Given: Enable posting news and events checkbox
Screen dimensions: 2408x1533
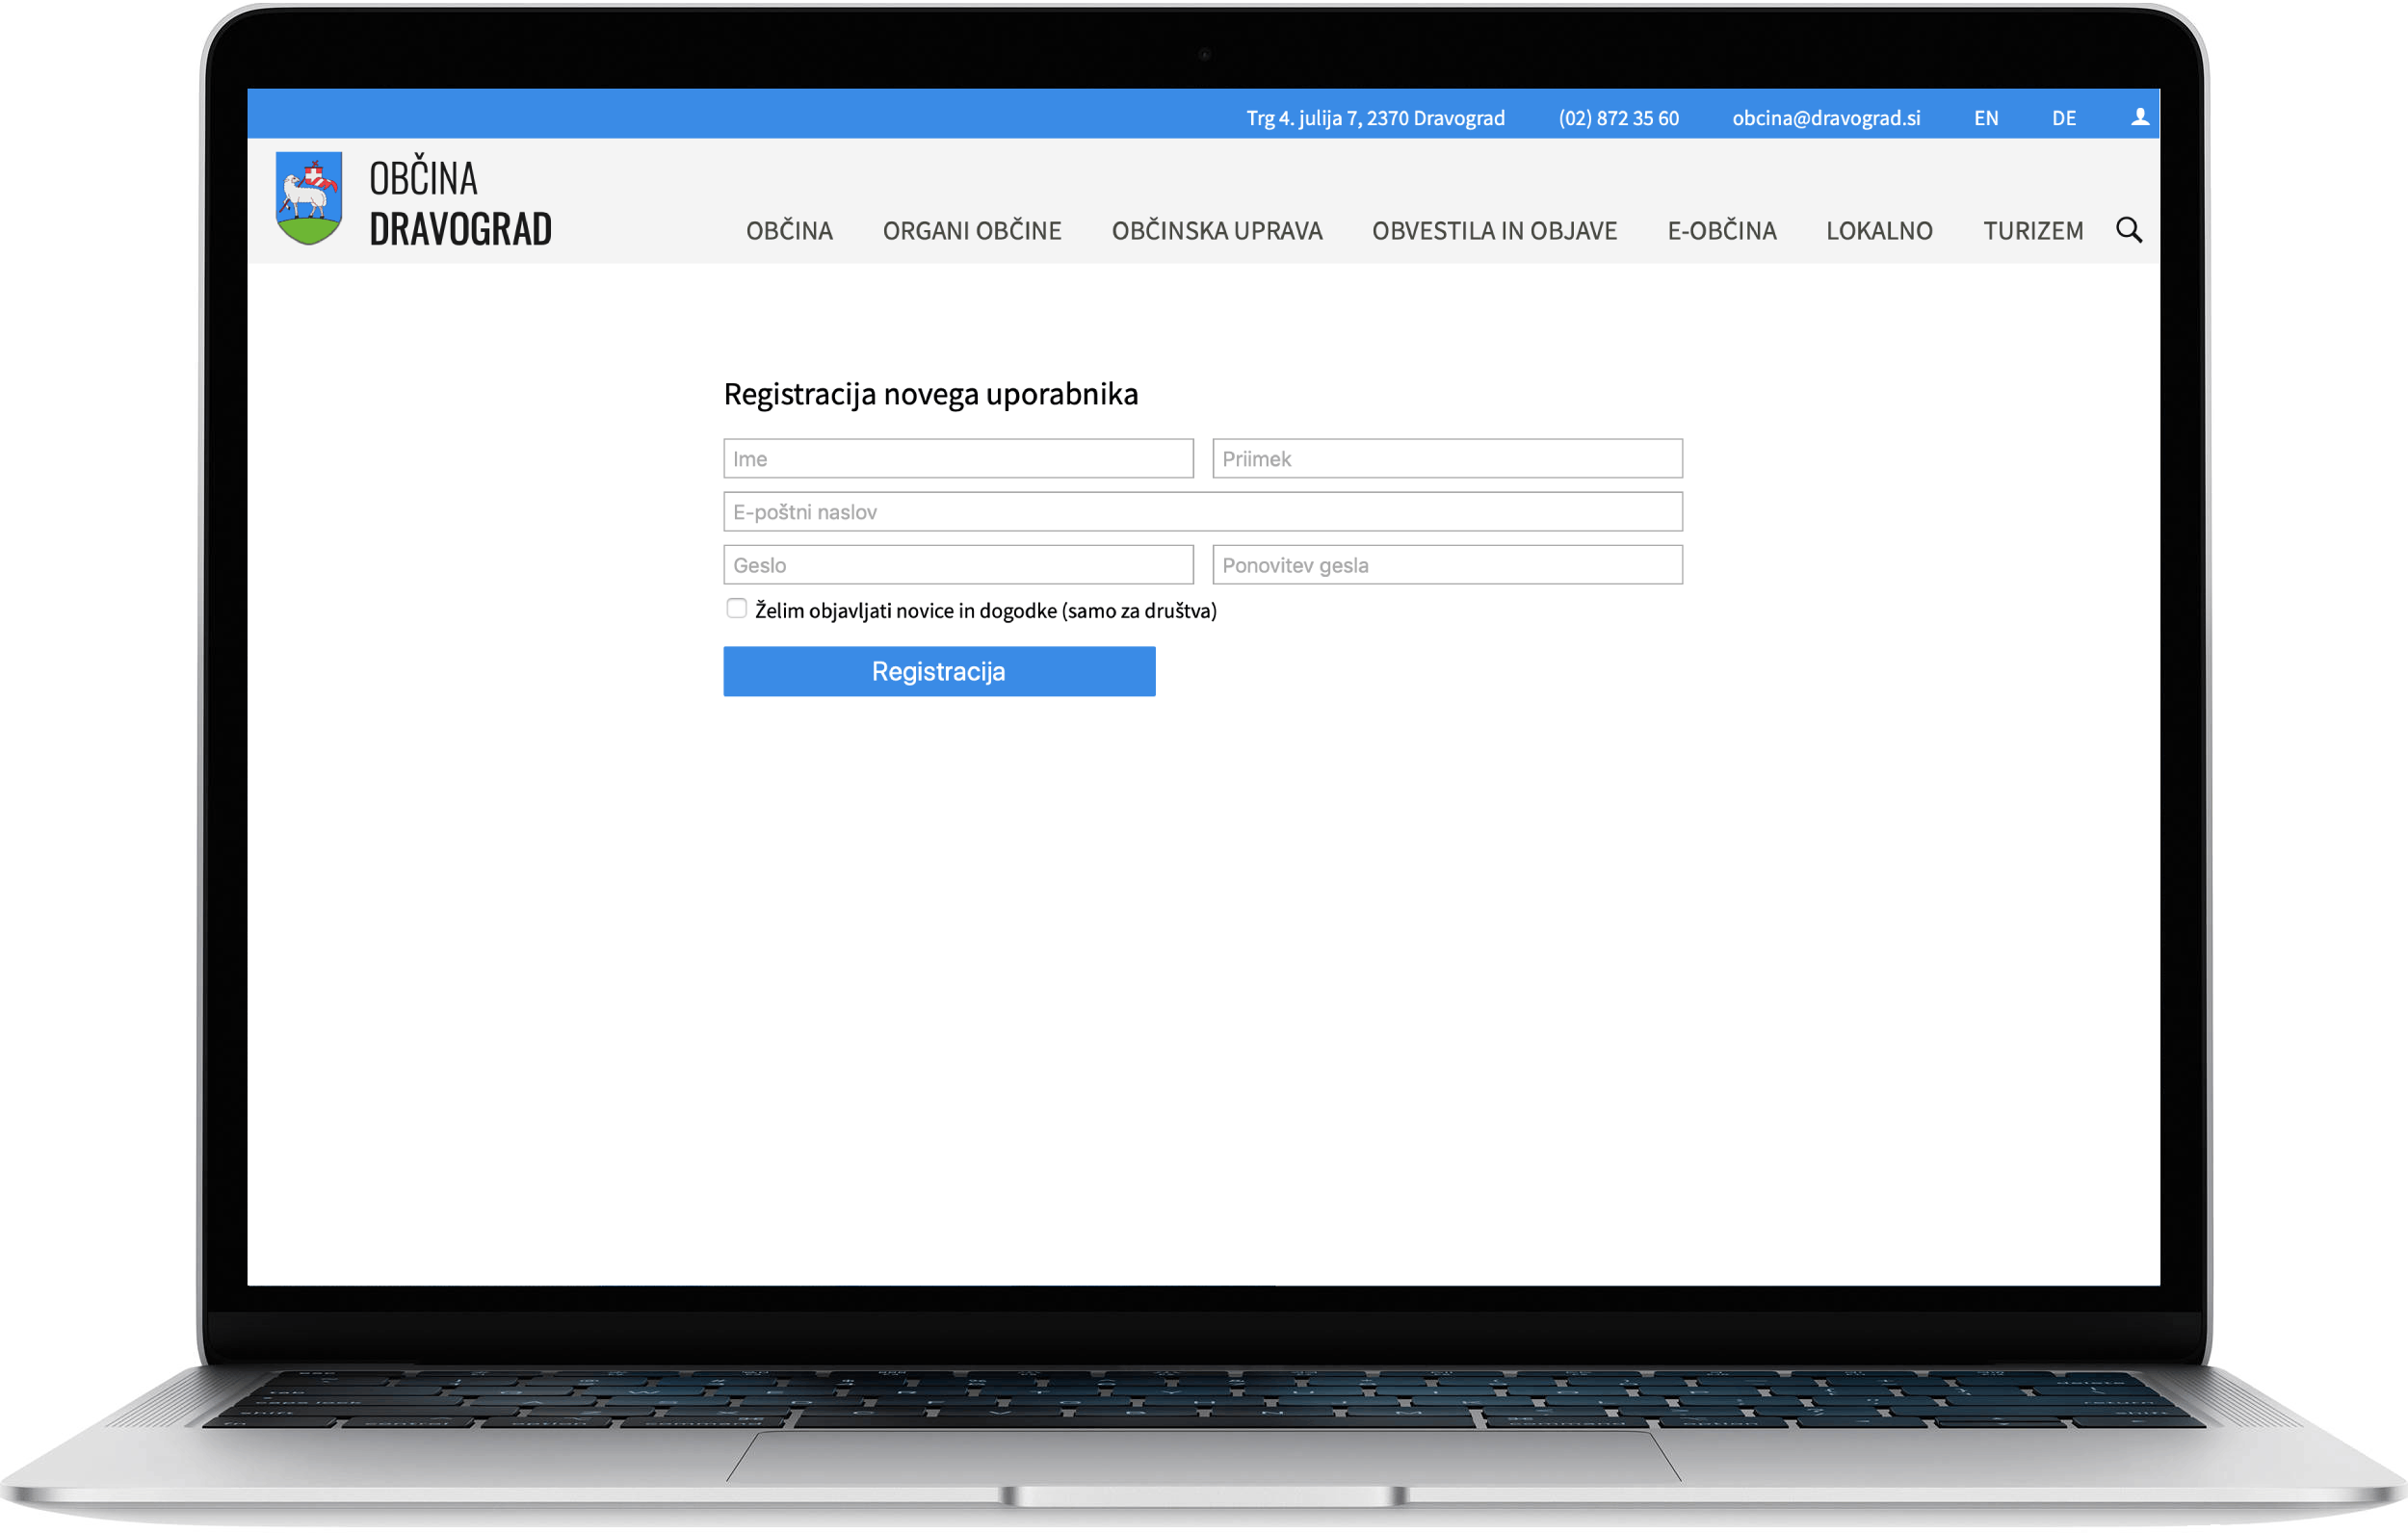Looking at the screenshot, I should click(x=737, y=608).
